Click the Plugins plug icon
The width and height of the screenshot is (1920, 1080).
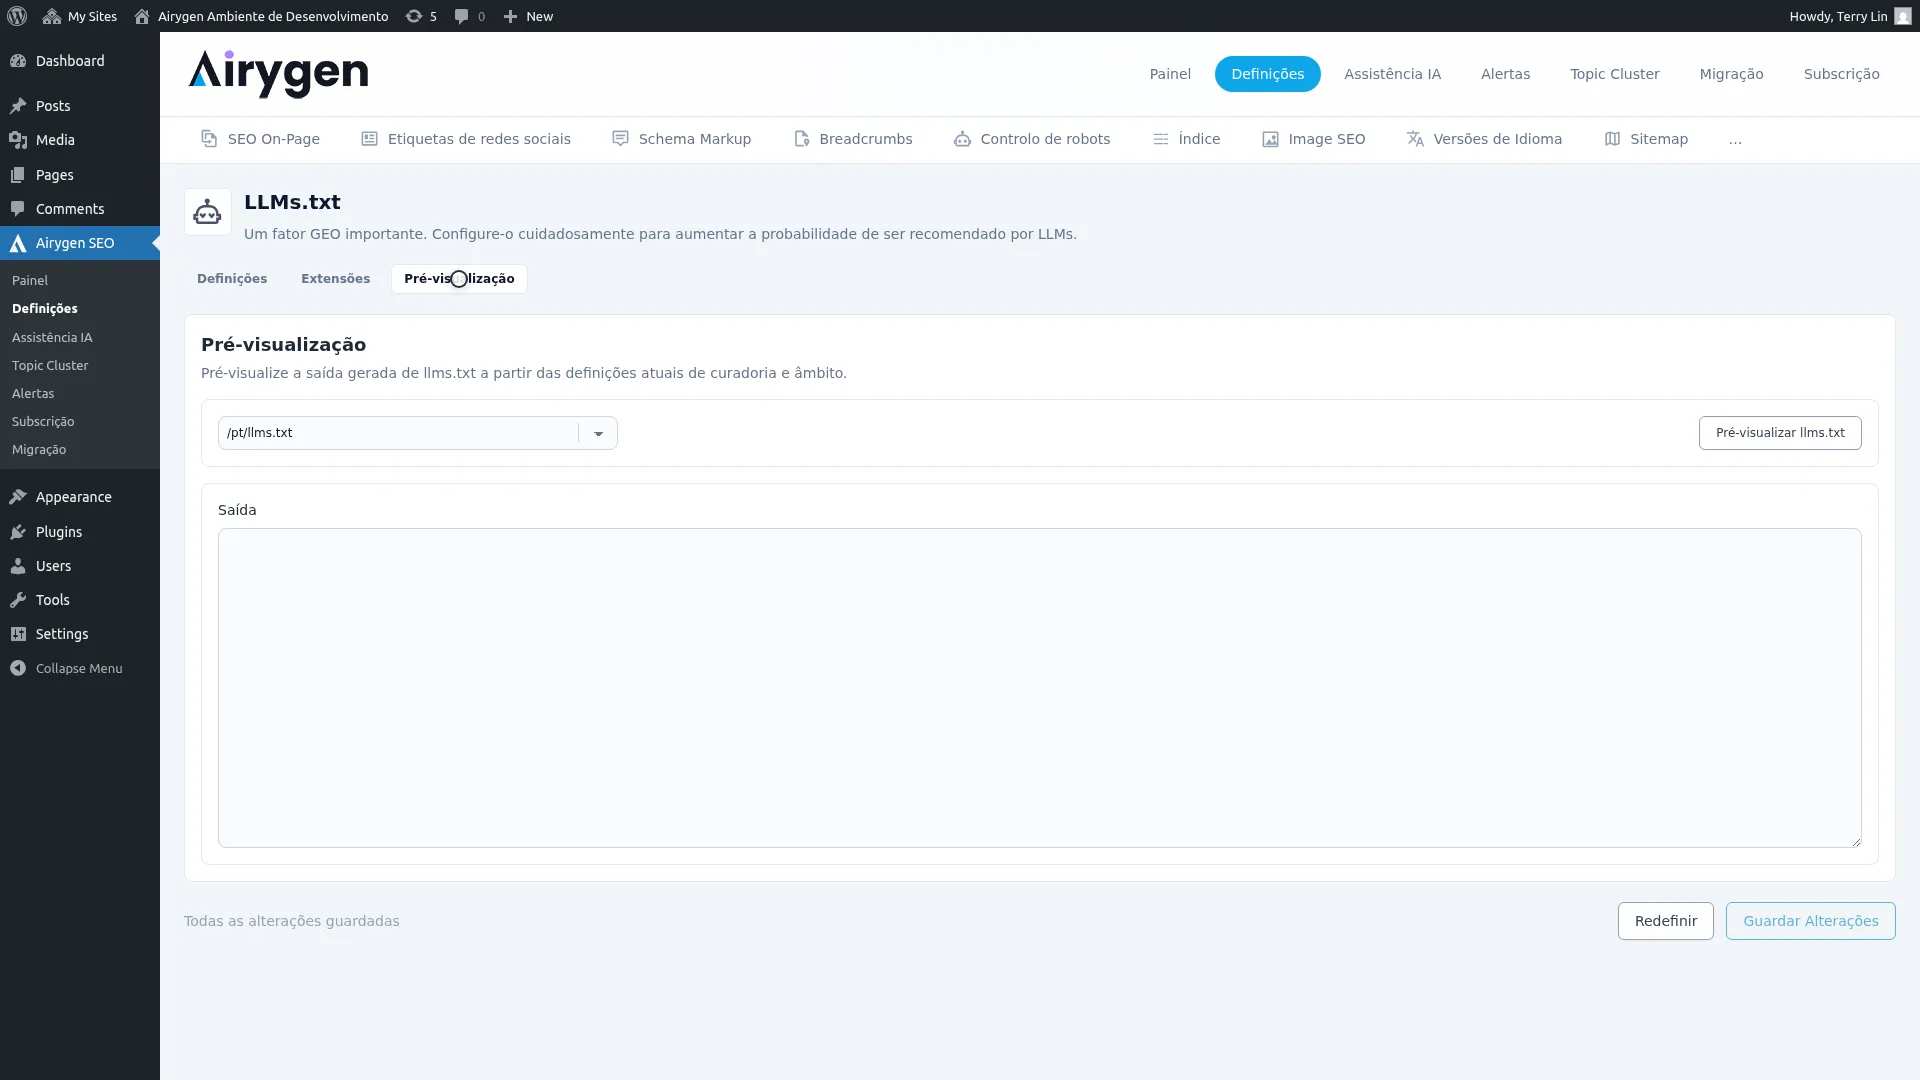[18, 532]
